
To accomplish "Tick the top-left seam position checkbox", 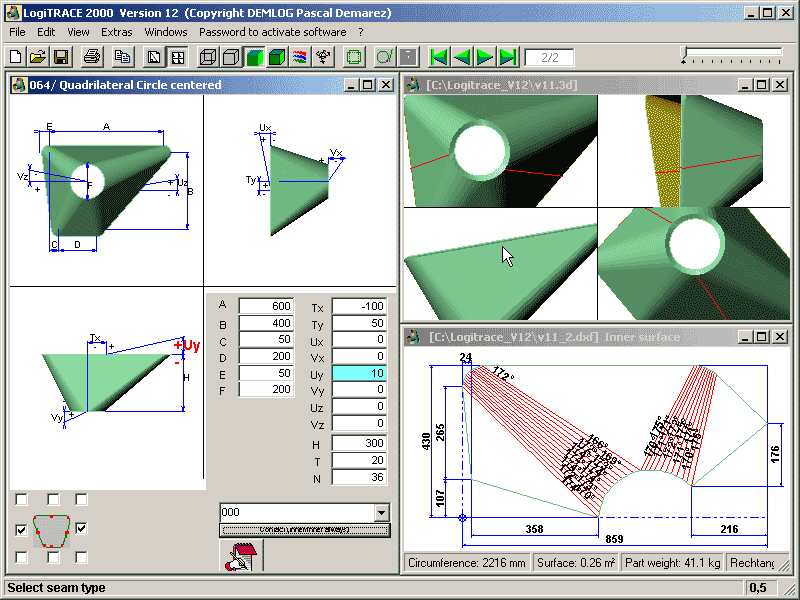I will [21, 499].
